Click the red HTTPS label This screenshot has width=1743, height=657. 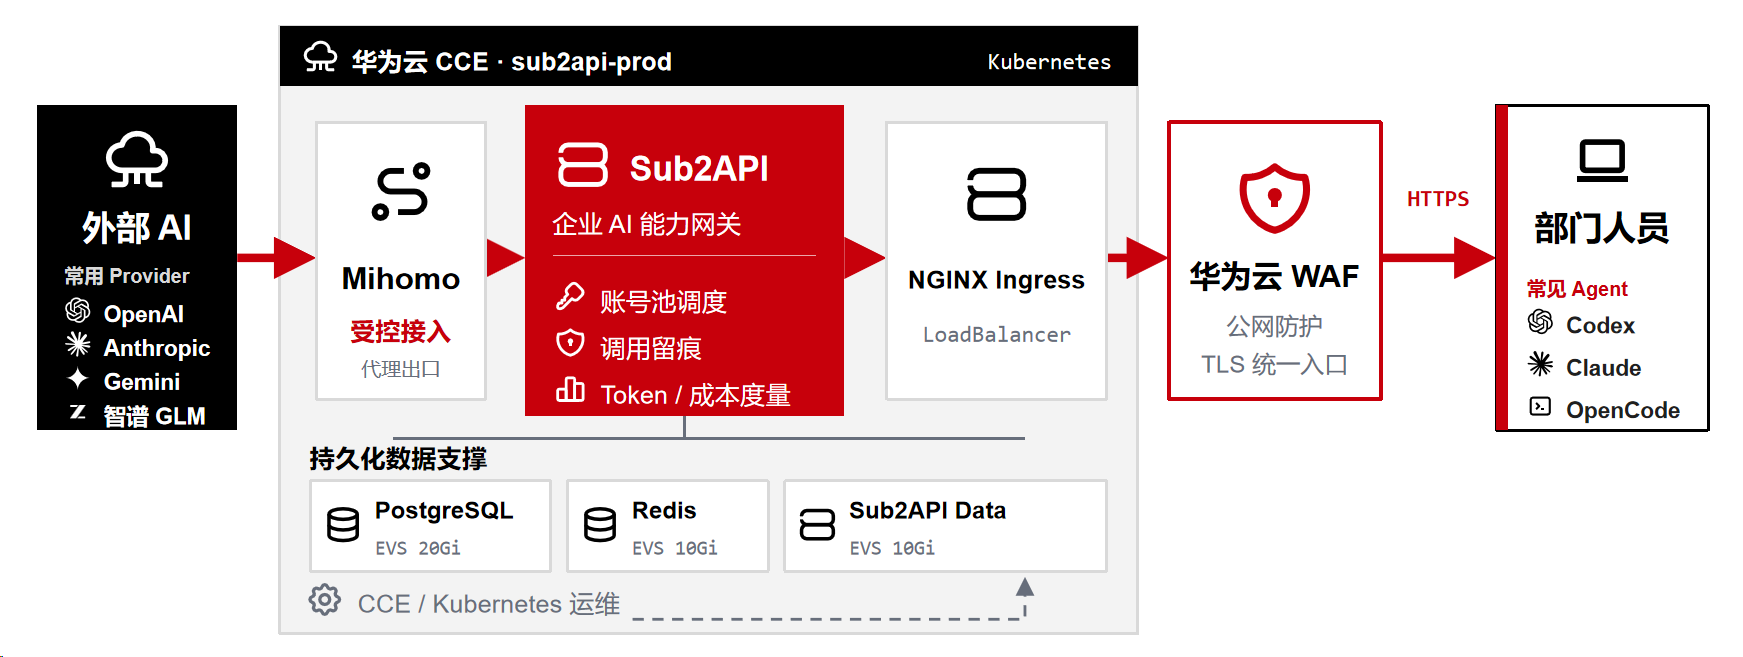1438,199
